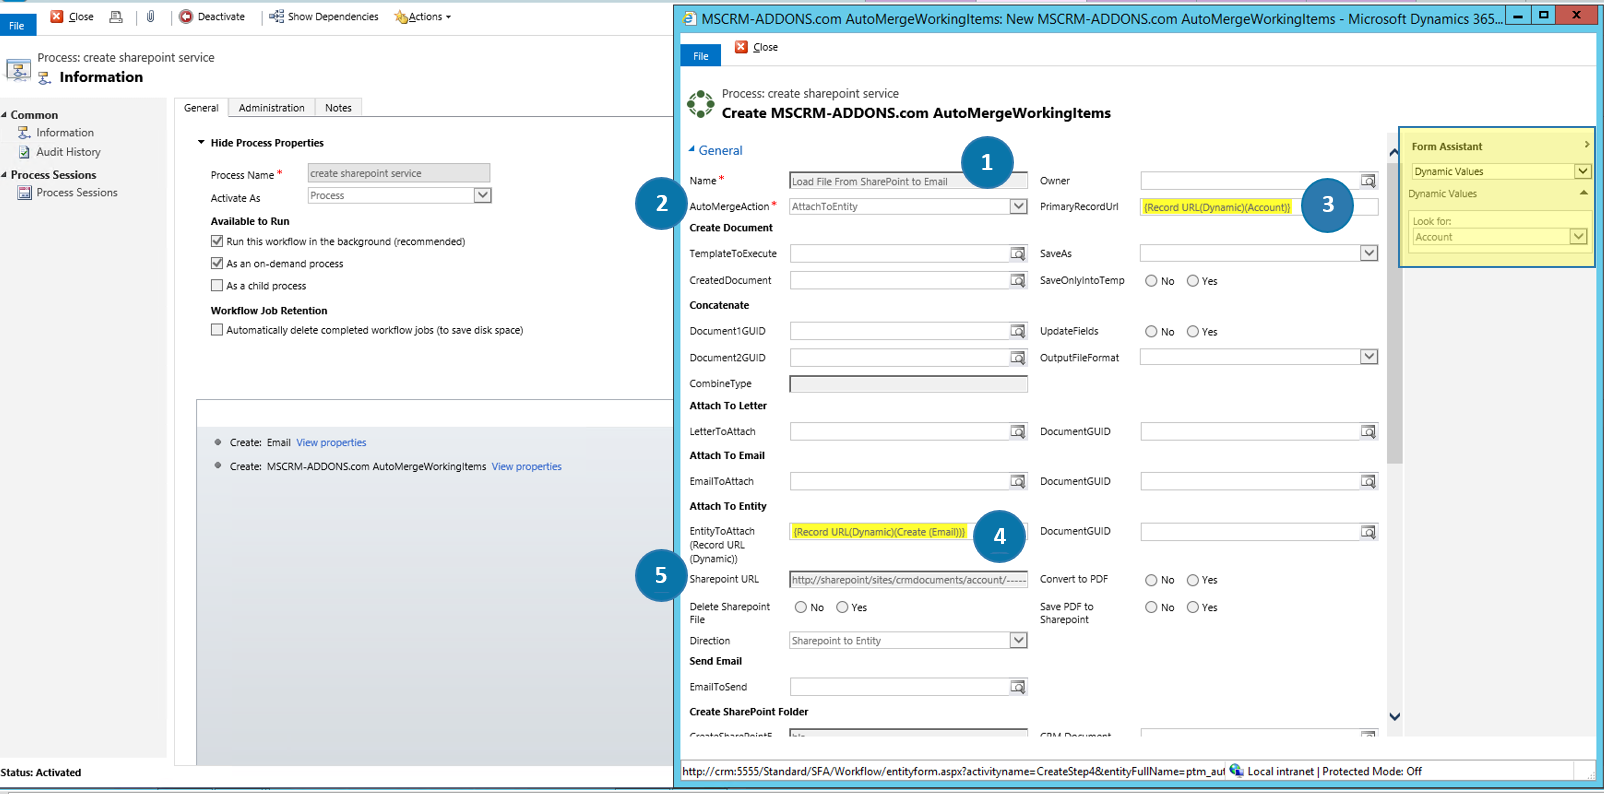This screenshot has height=794, width=1604.
Task: Click the Process Name field
Action: coord(398,173)
